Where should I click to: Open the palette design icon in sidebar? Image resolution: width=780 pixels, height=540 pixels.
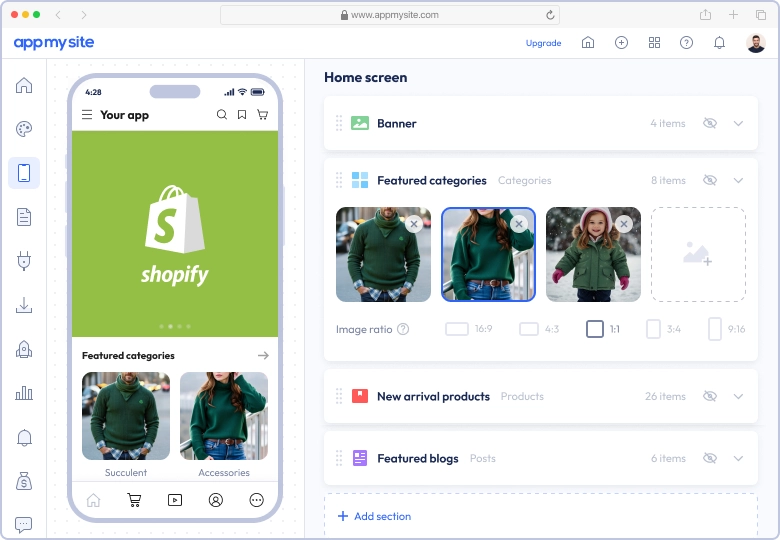(x=24, y=129)
